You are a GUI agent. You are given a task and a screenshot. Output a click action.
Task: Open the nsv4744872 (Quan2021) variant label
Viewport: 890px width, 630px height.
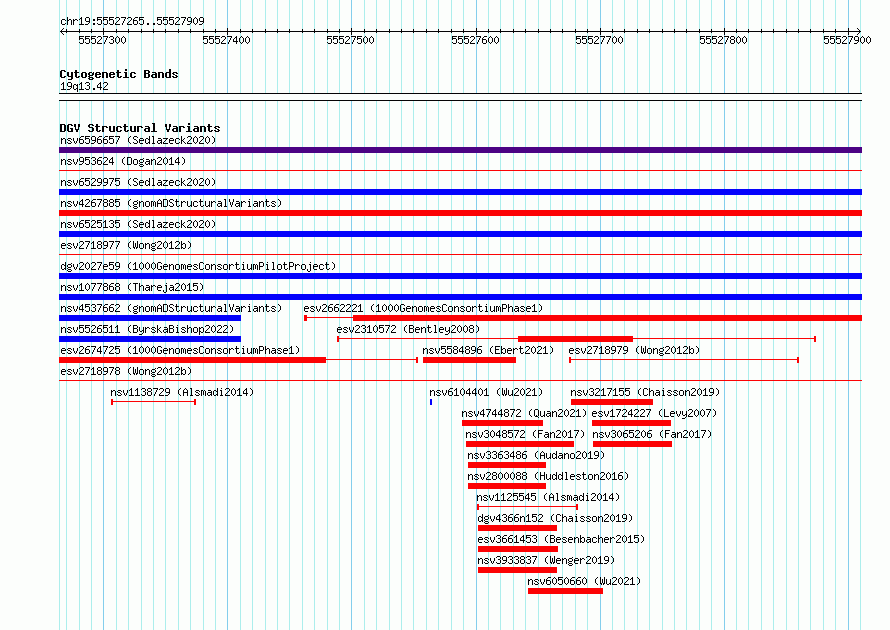click(x=524, y=413)
